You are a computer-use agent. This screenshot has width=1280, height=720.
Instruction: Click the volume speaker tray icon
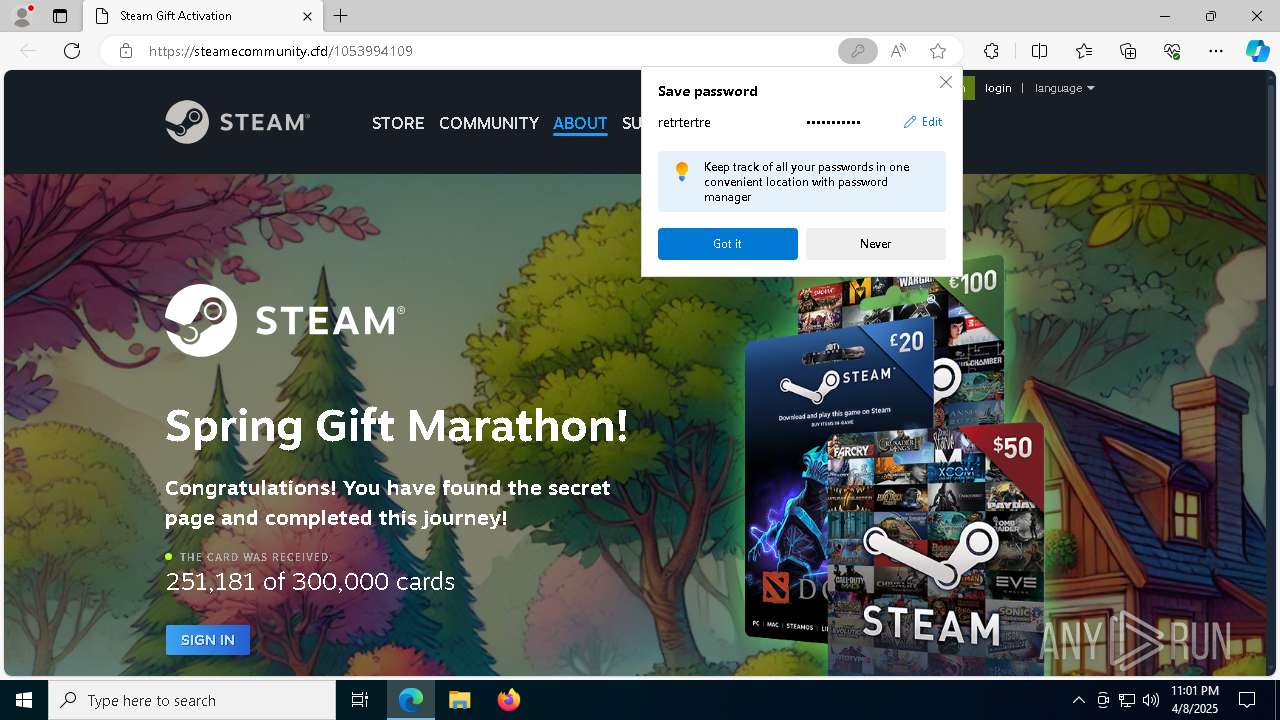pyautogui.click(x=1151, y=700)
